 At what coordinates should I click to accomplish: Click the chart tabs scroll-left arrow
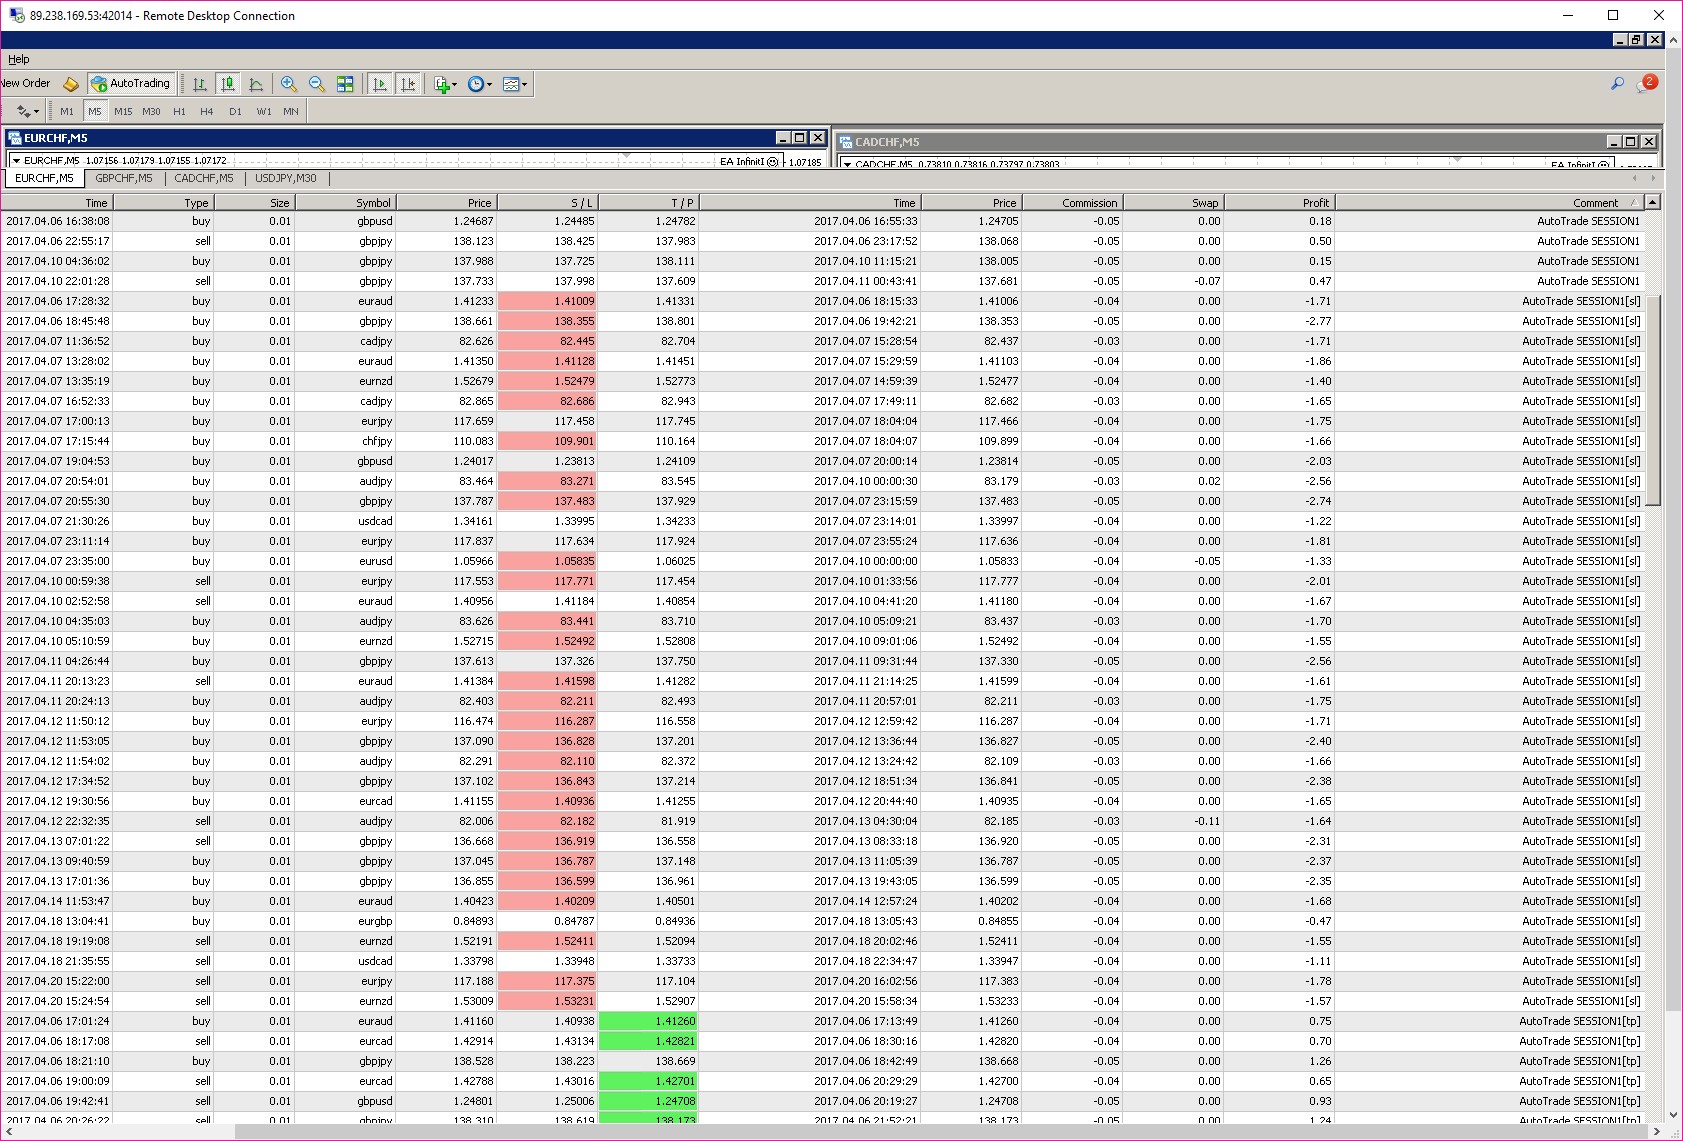(1635, 179)
